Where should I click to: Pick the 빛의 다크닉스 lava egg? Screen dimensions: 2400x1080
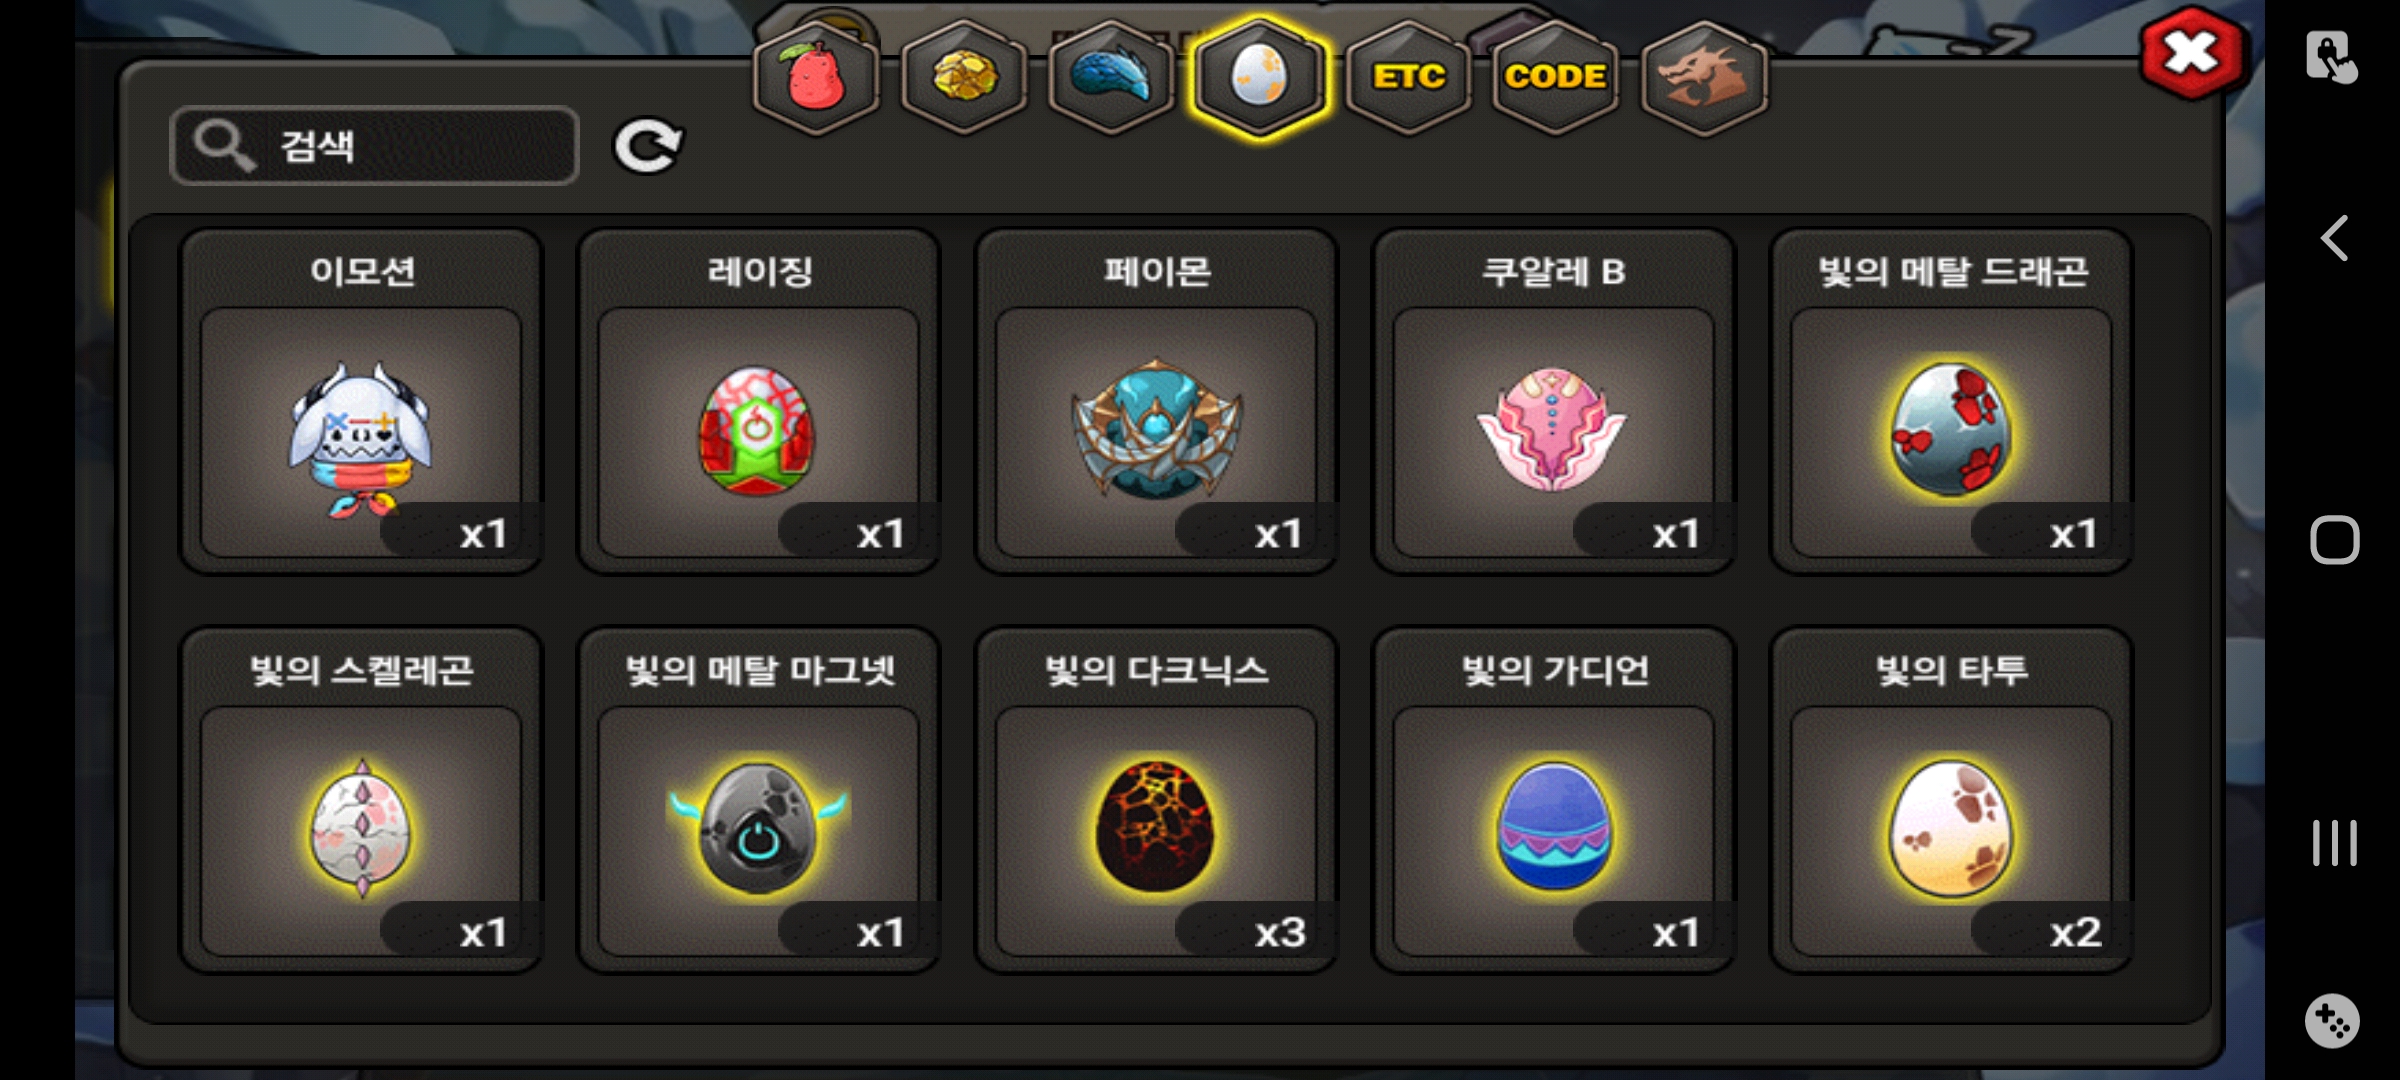pyautogui.click(x=1156, y=800)
